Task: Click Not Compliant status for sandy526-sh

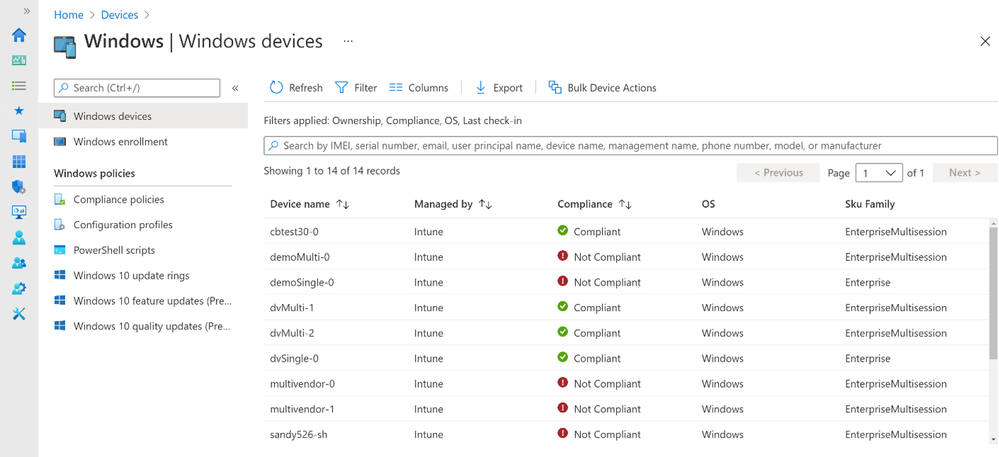Action: coord(599,434)
